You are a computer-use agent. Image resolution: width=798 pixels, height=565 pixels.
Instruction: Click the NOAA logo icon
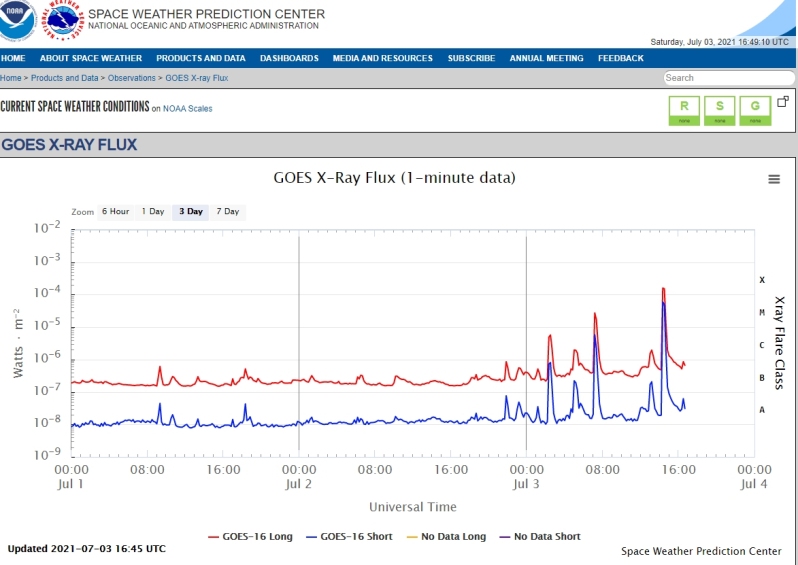tap(18, 19)
